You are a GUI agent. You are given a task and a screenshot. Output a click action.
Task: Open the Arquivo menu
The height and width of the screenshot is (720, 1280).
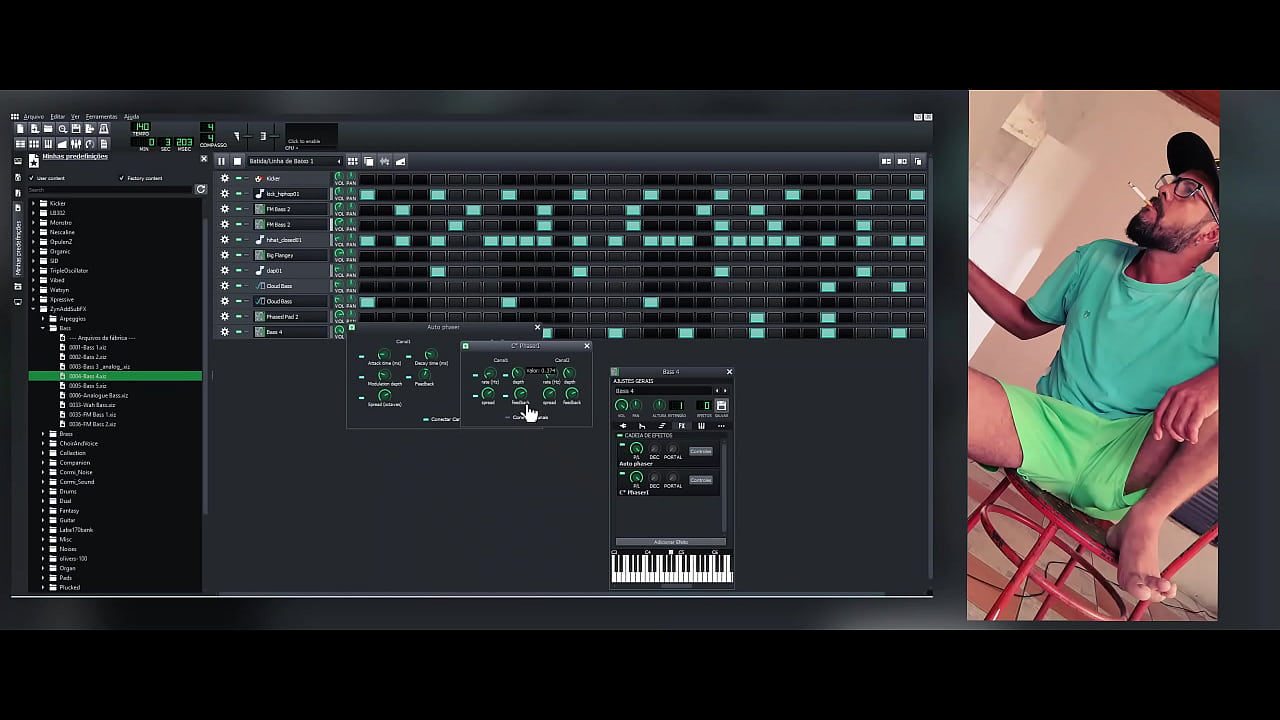(x=33, y=117)
